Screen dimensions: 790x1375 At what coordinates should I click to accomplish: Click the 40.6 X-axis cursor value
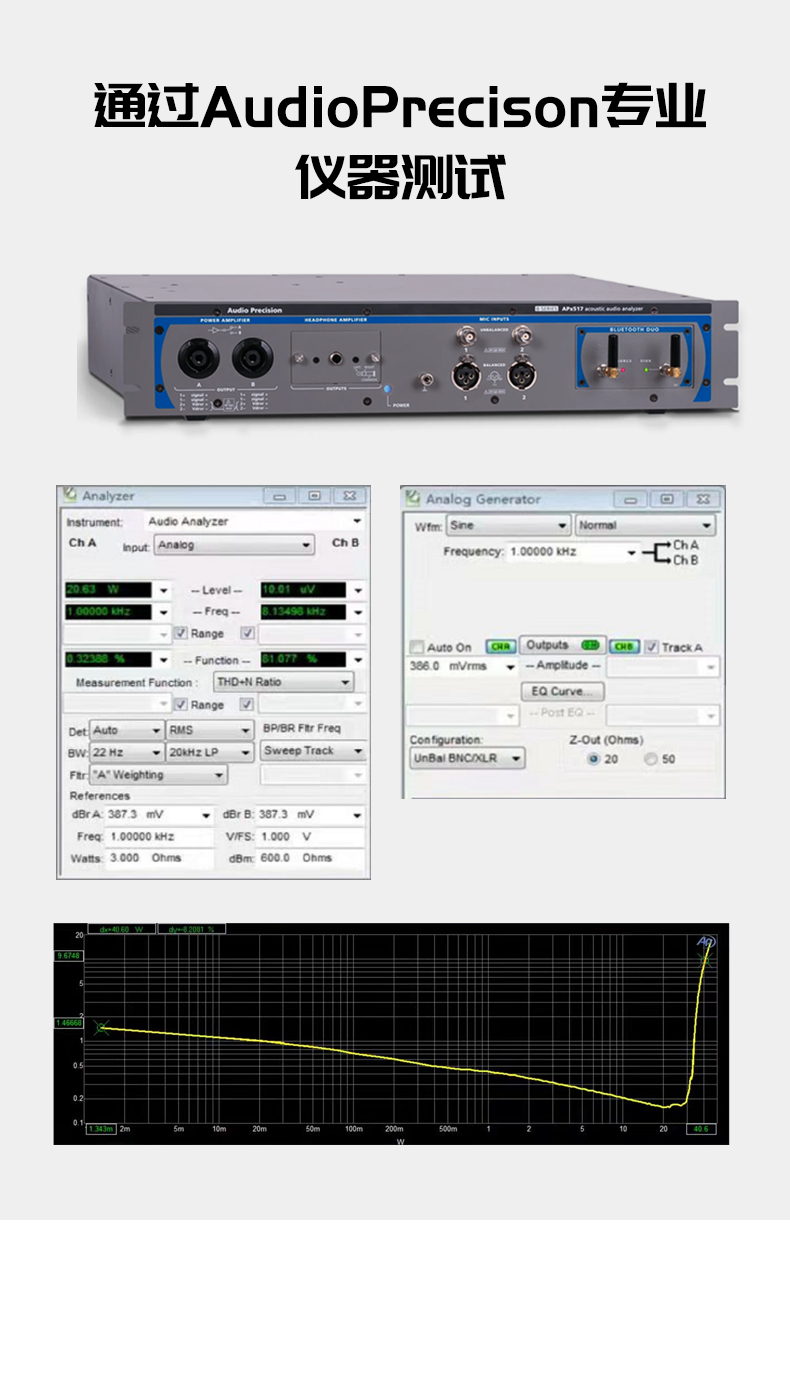point(701,1129)
